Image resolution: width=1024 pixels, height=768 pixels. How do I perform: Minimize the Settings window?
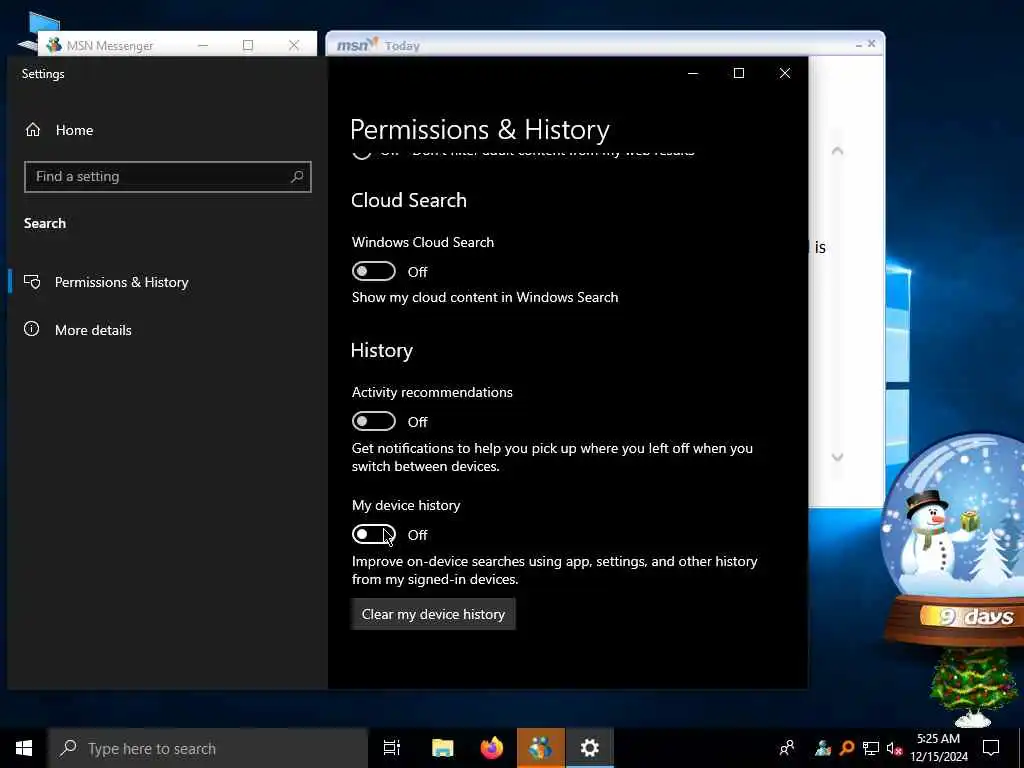[693, 73]
